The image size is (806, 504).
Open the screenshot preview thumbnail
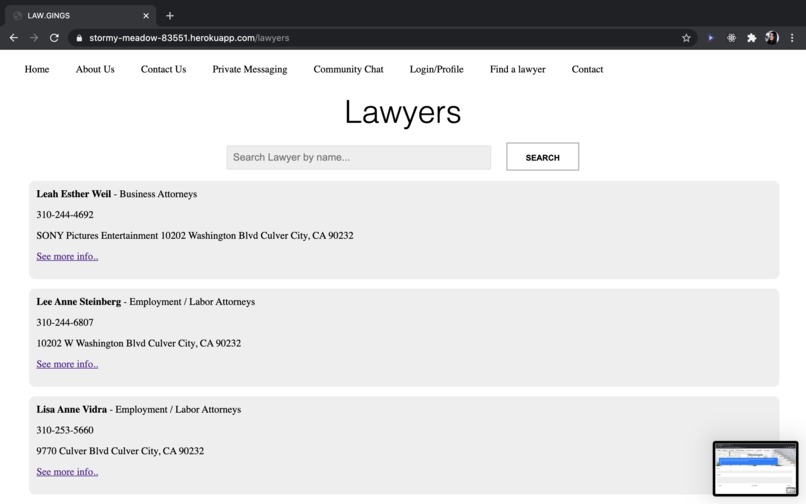755,469
